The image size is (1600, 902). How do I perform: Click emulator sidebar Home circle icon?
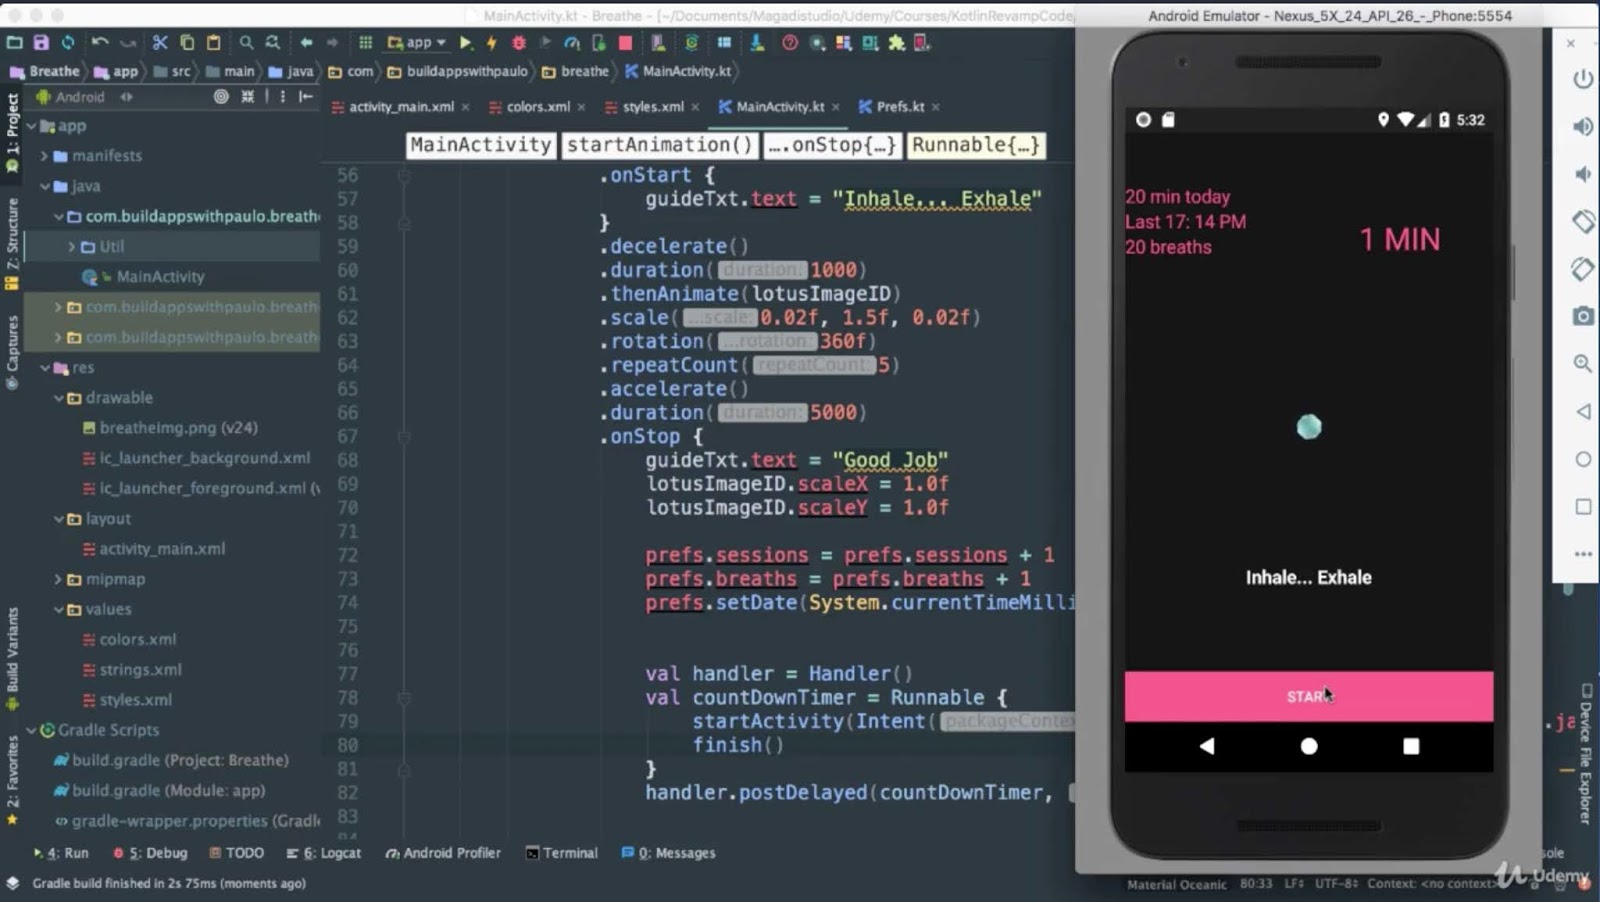(x=1583, y=459)
